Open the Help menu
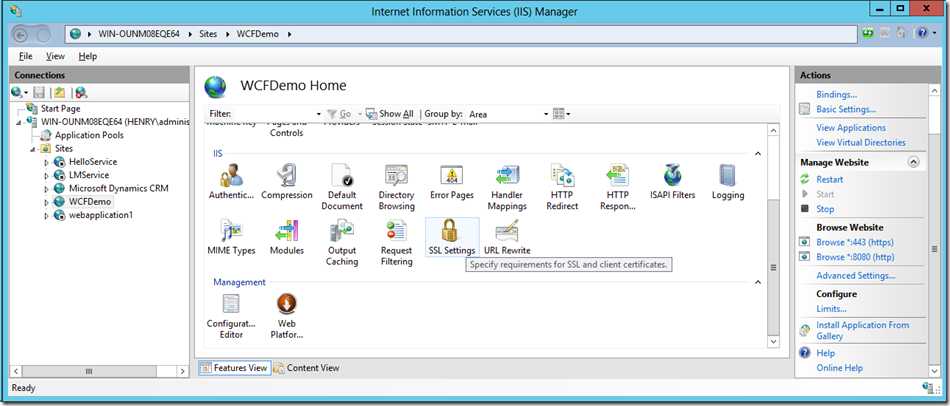The image size is (950, 406). [87, 56]
